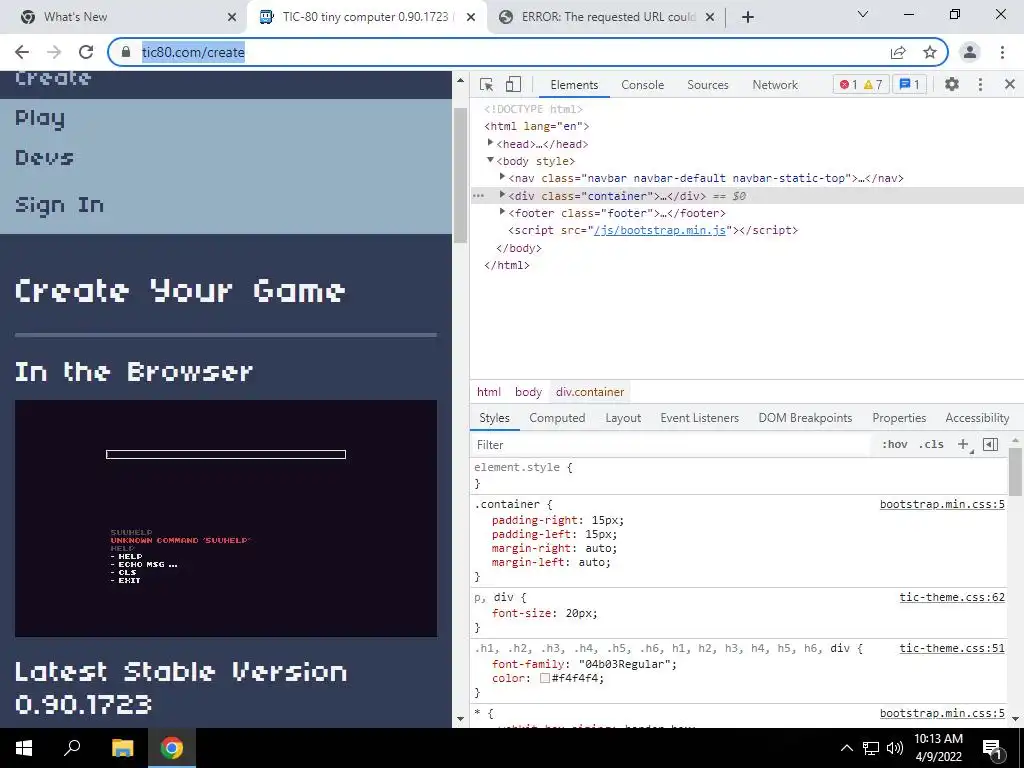Close the ERROR tab
Image resolution: width=1024 pixels, height=768 pixels.
711,18
